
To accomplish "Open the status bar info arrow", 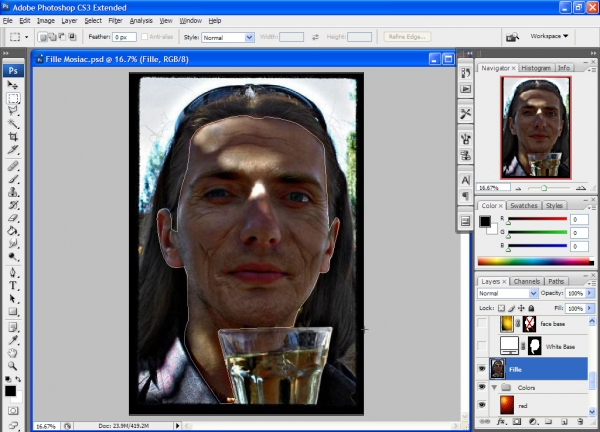I will click(x=177, y=425).
